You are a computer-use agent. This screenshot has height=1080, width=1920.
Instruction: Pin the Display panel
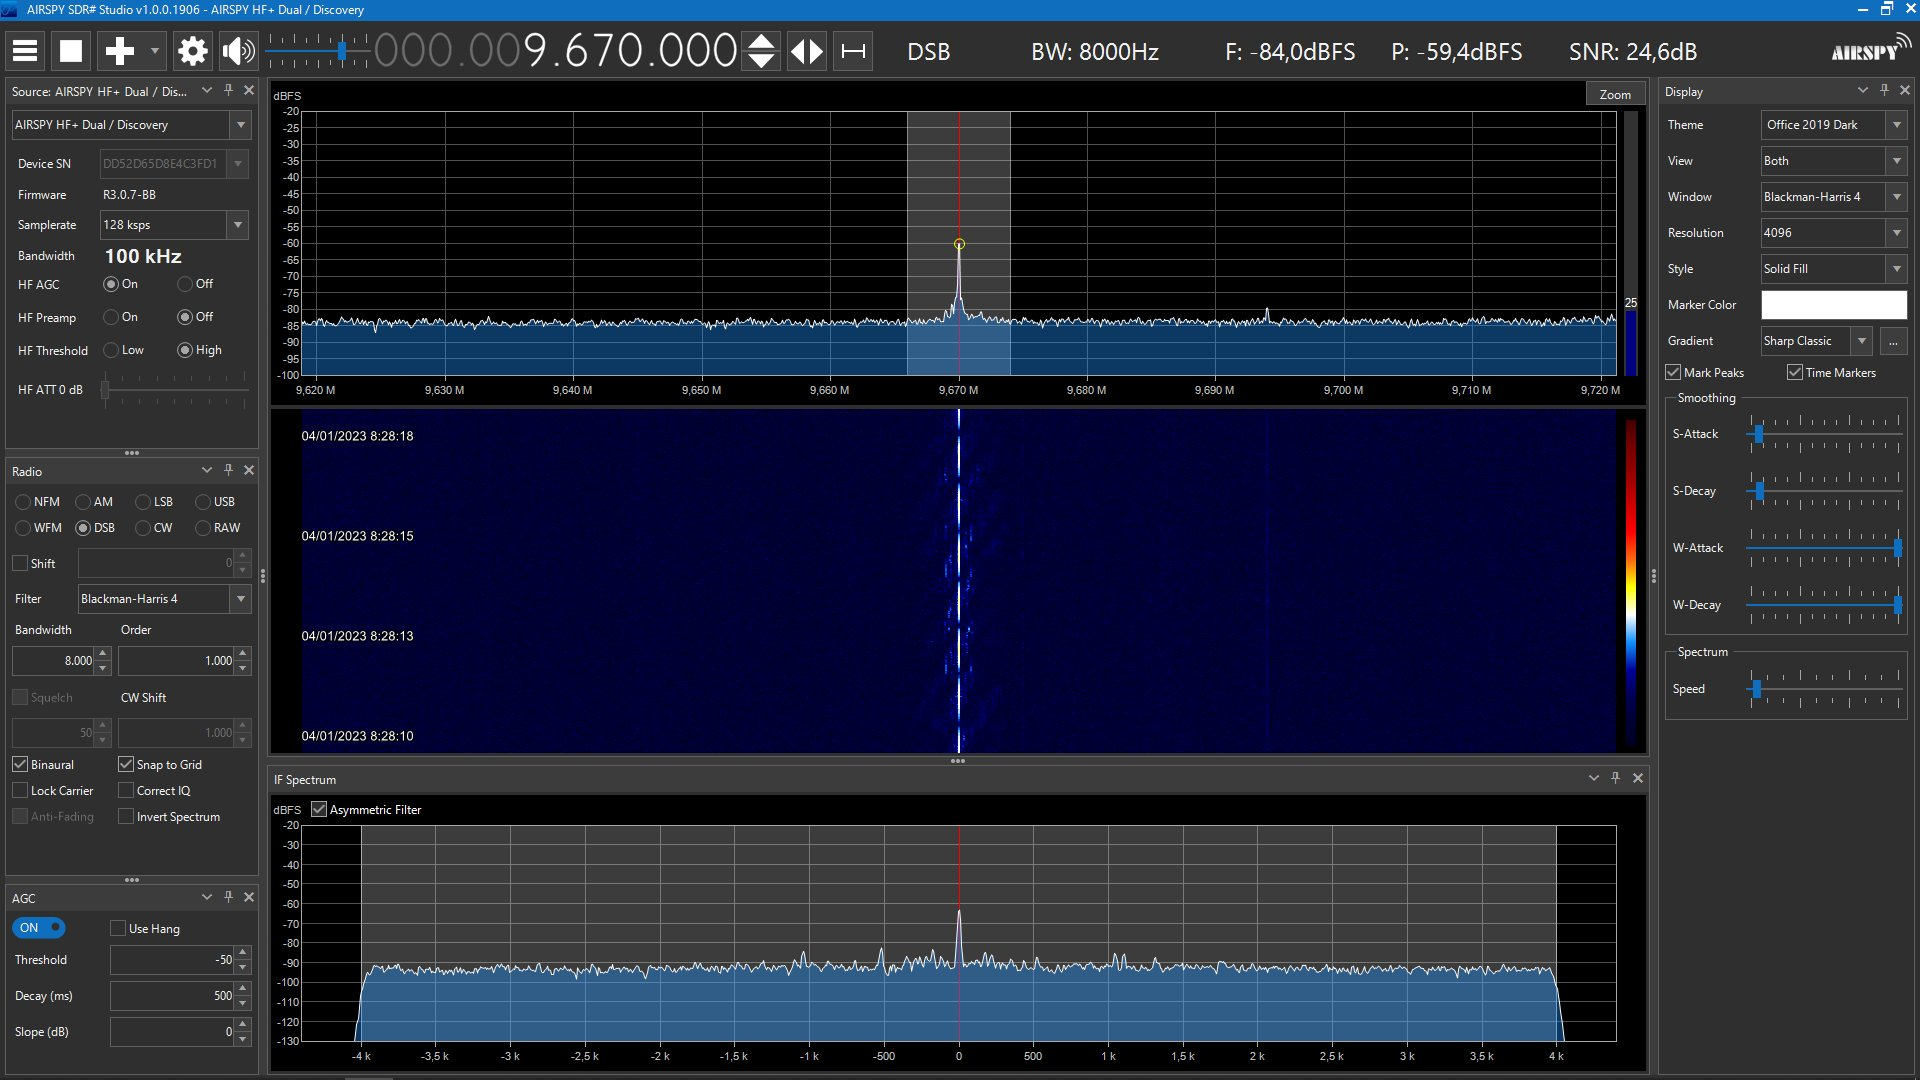pyautogui.click(x=1885, y=91)
